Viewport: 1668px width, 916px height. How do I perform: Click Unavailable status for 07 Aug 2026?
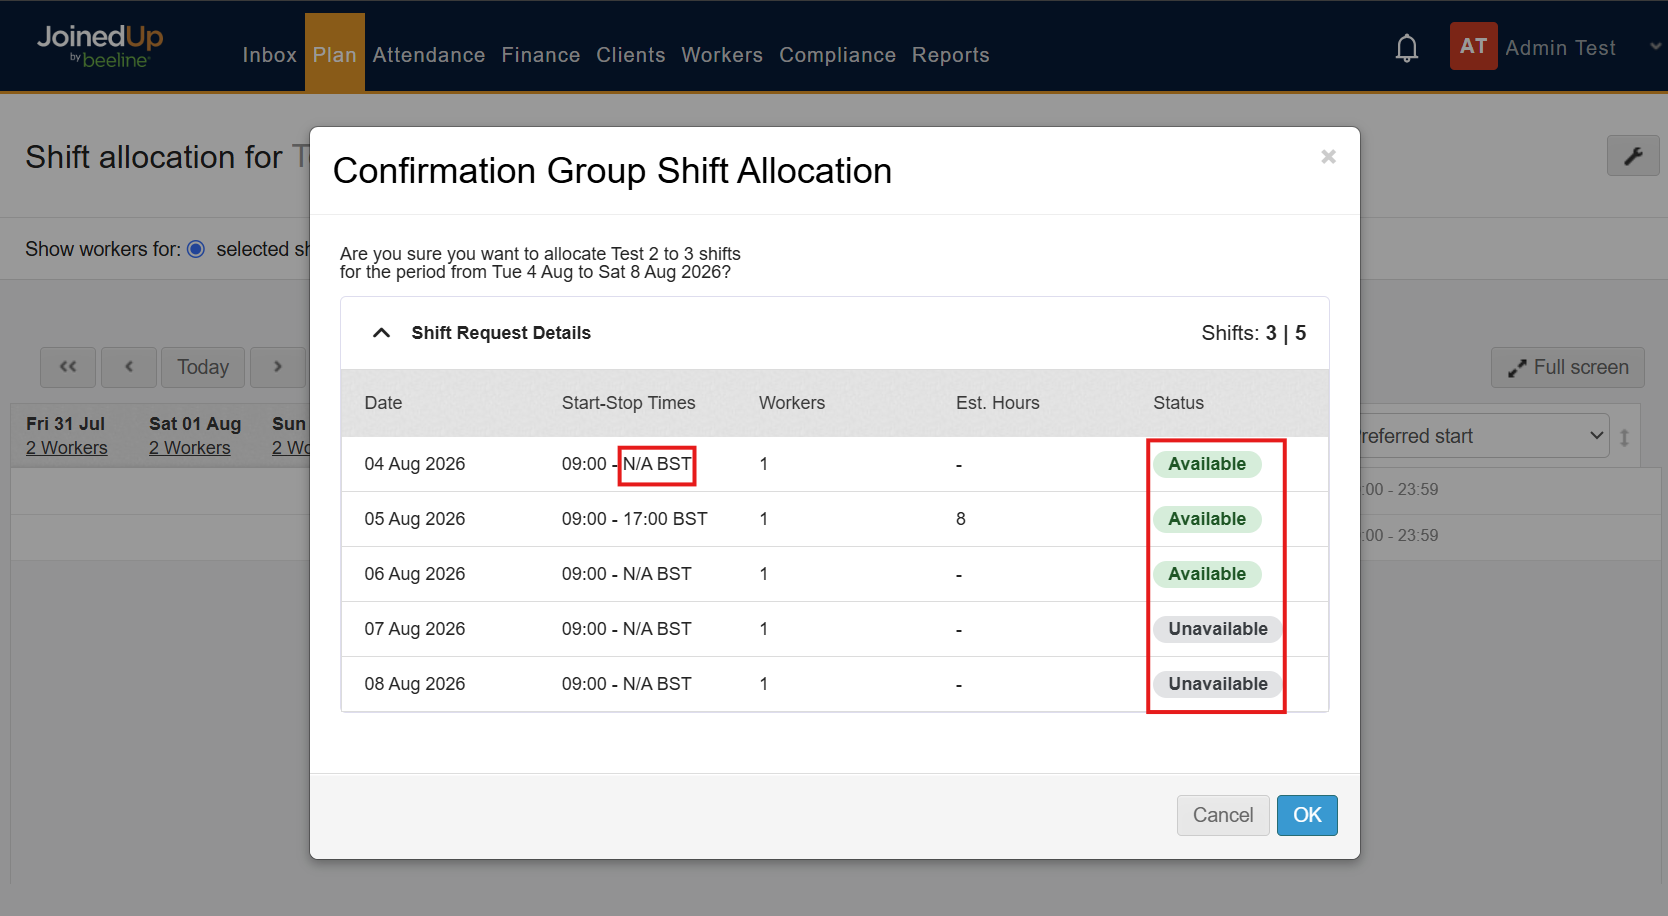pyautogui.click(x=1218, y=629)
